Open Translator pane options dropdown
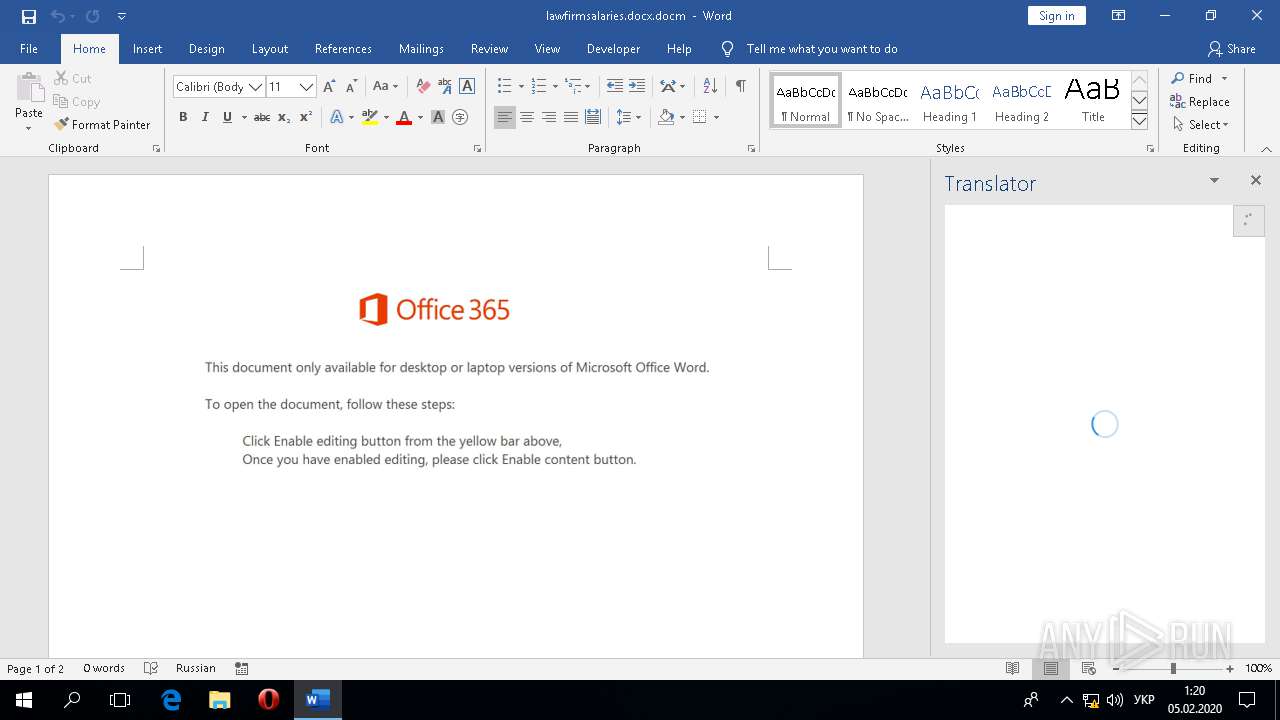Screen dimensions: 1280x720 1214,181
